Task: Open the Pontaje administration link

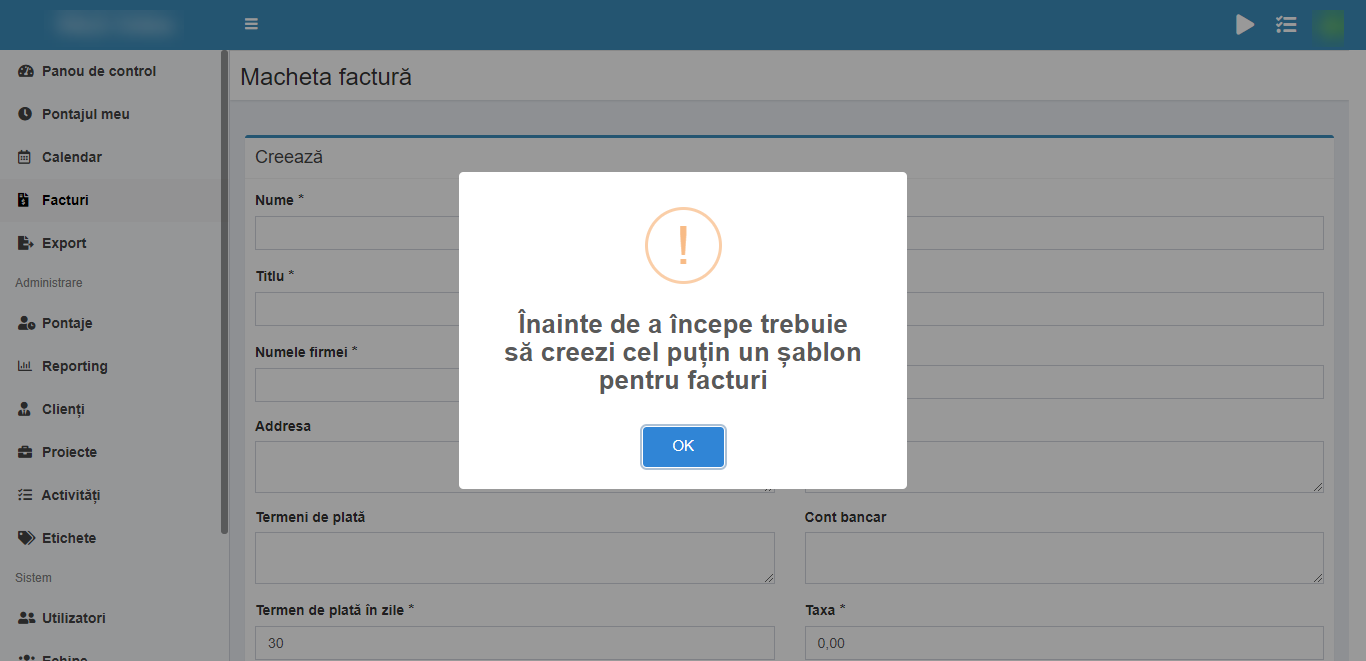Action: (110, 323)
